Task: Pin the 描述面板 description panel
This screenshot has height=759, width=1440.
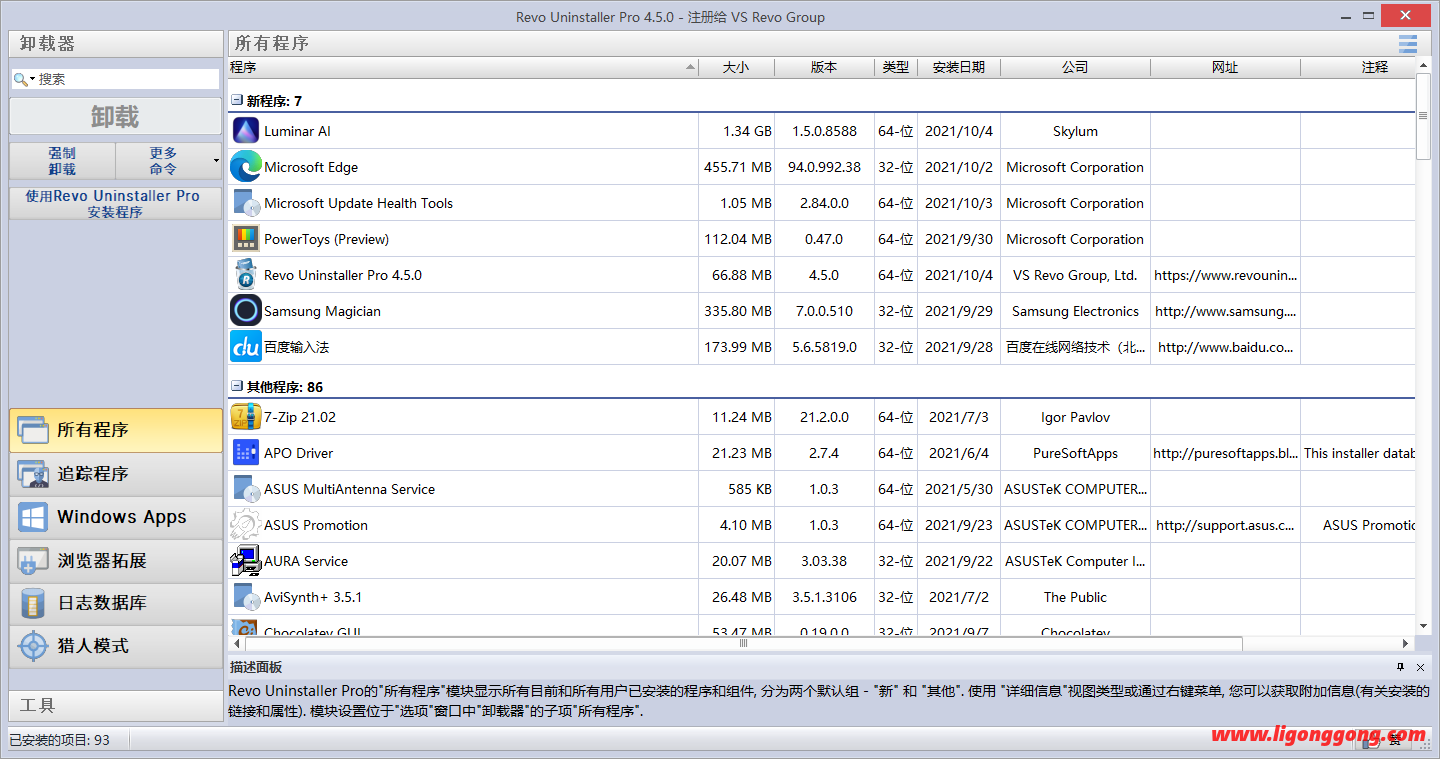Action: pos(1401,668)
